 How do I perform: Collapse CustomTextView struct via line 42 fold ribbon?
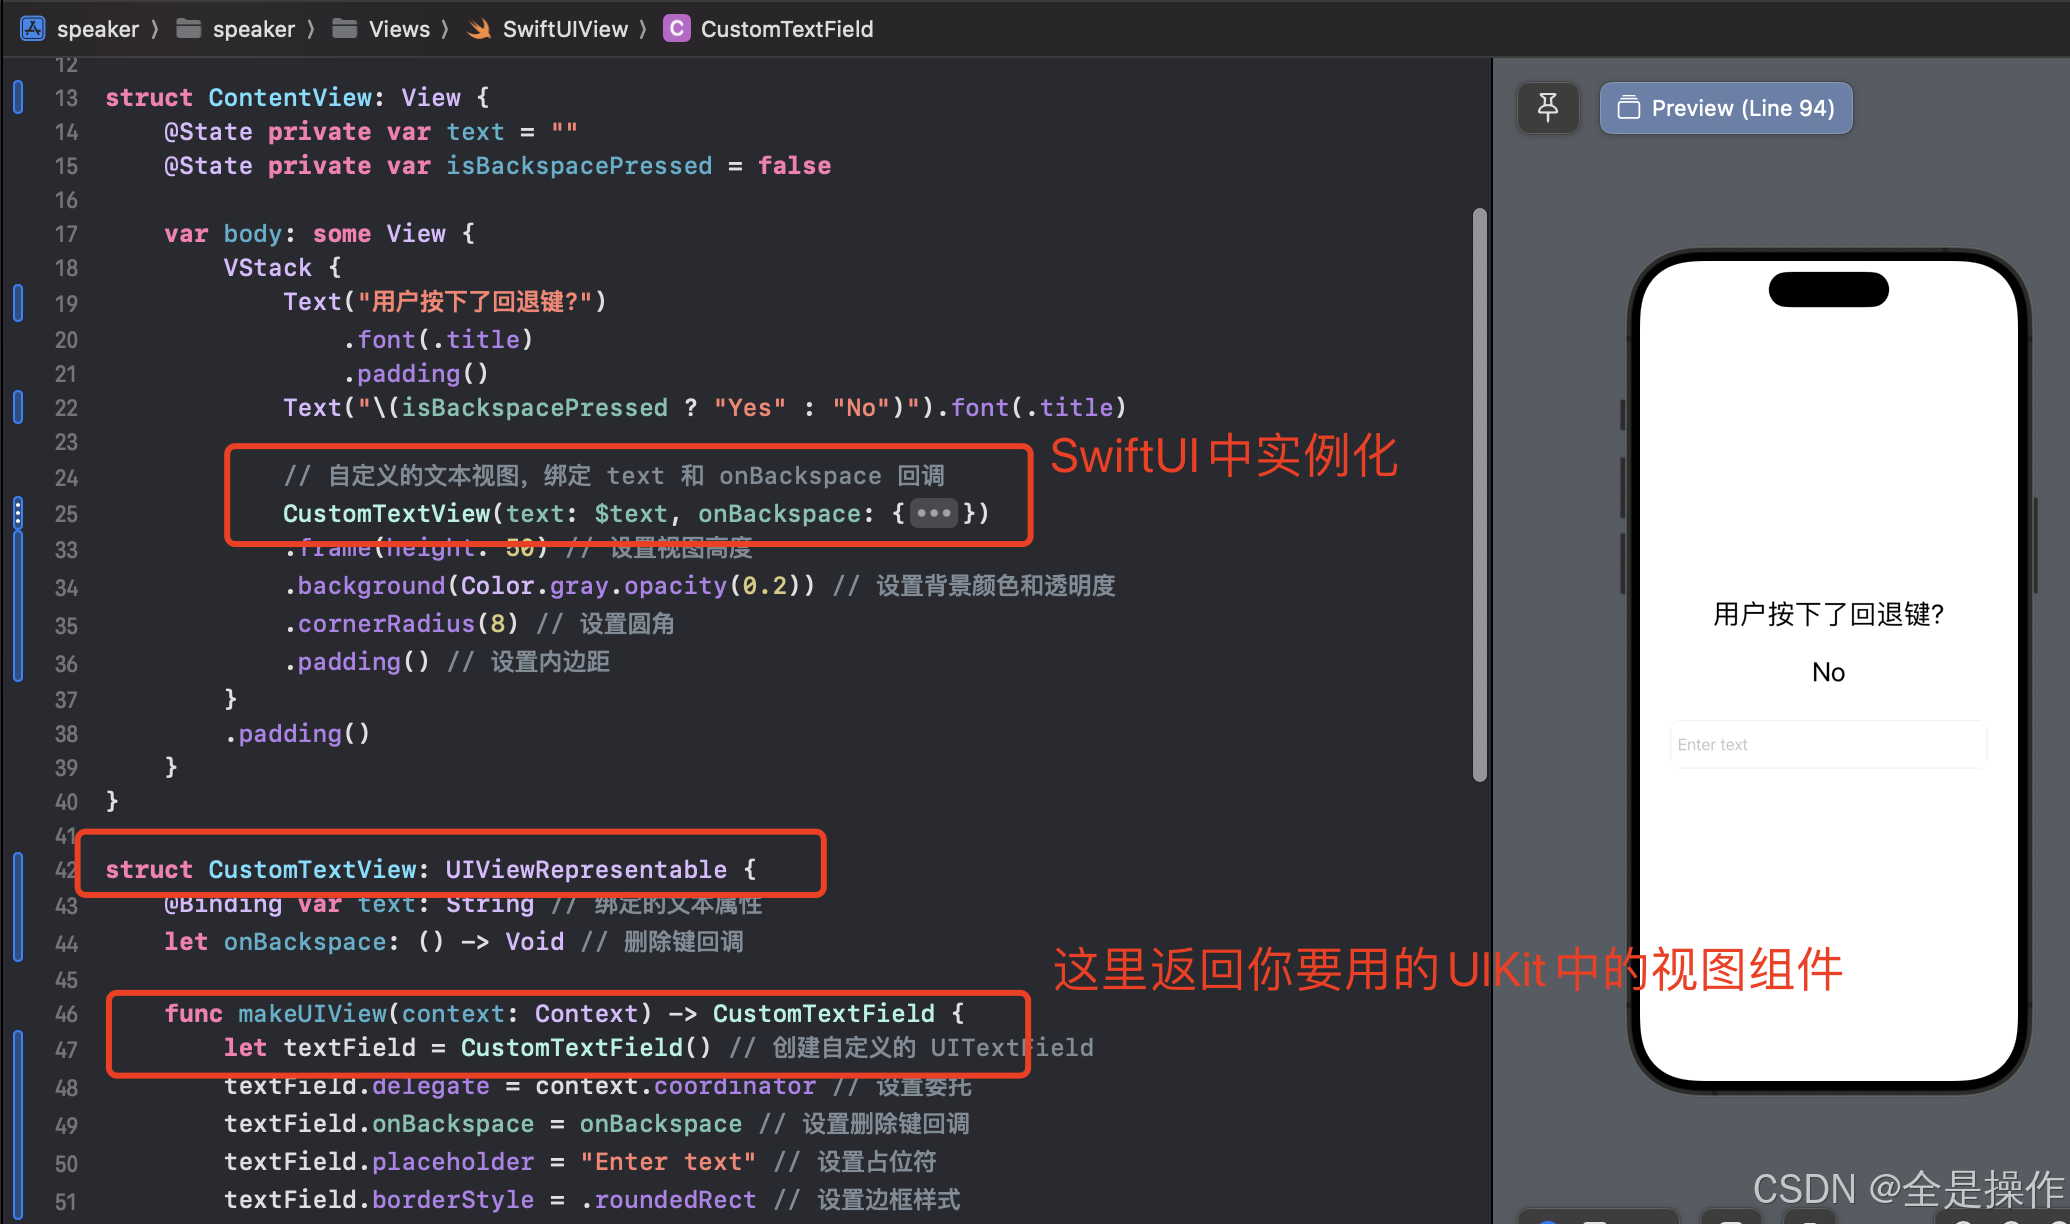tap(18, 870)
